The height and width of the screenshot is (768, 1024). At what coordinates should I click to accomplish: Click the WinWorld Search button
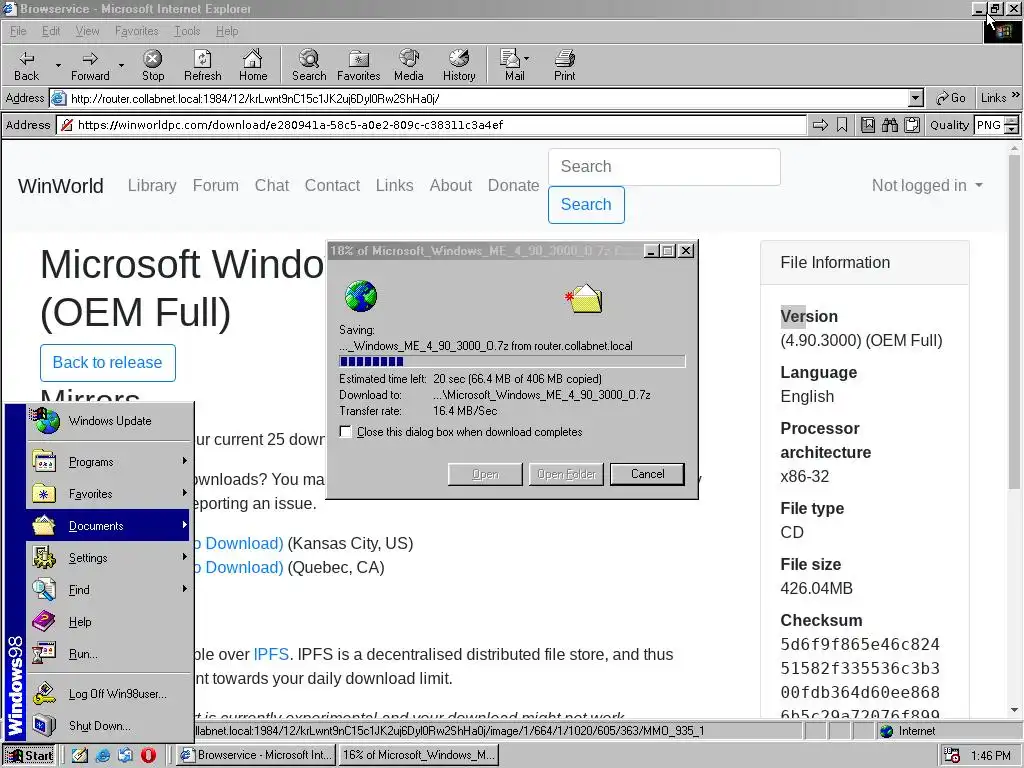[586, 204]
